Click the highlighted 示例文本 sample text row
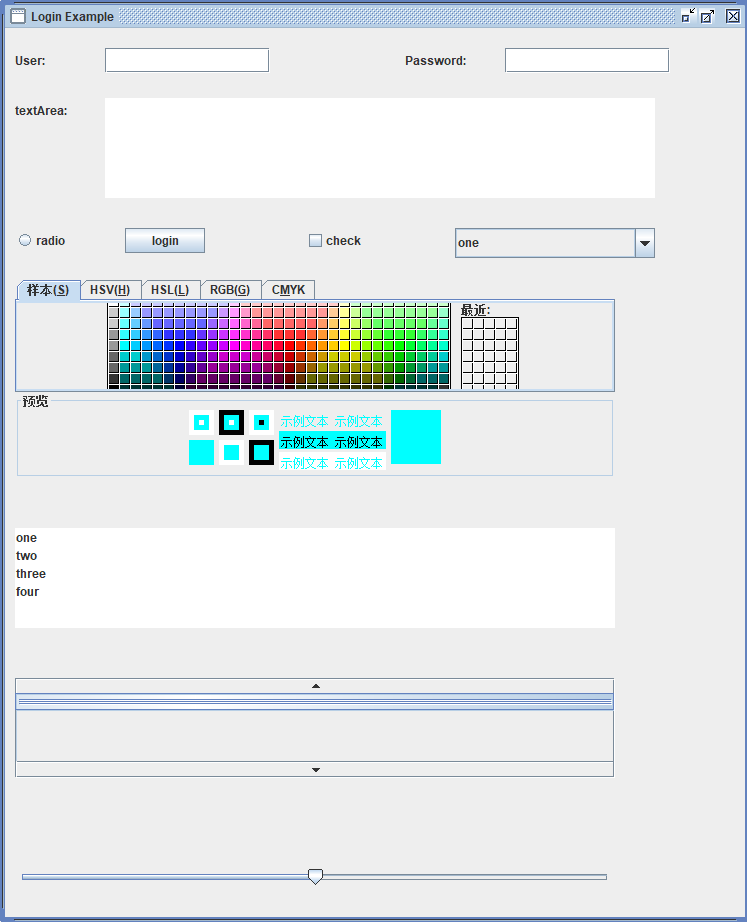The image size is (747, 922). (332, 442)
